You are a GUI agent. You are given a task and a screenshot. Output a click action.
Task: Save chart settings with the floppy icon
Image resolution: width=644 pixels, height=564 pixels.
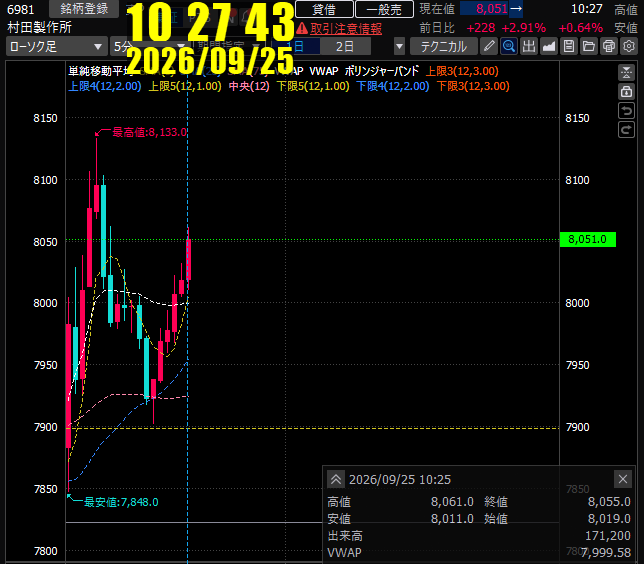click(x=569, y=46)
